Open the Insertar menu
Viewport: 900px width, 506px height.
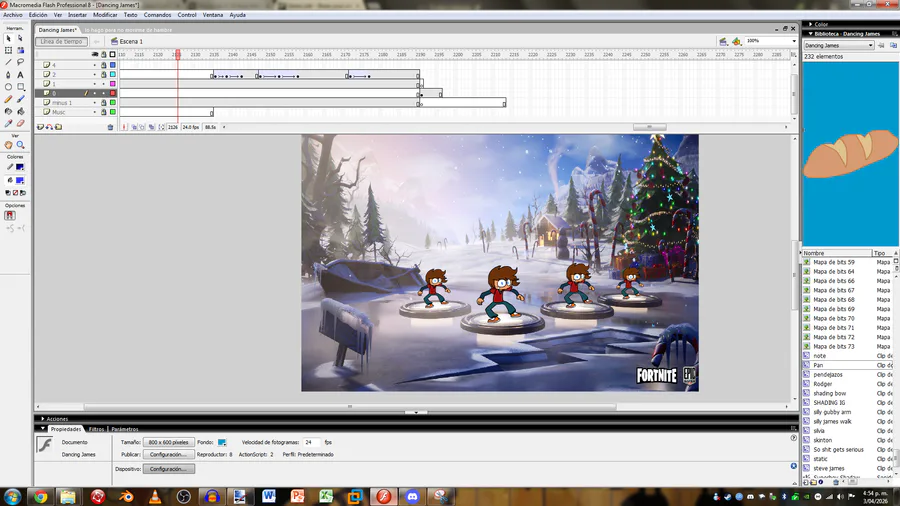point(77,15)
